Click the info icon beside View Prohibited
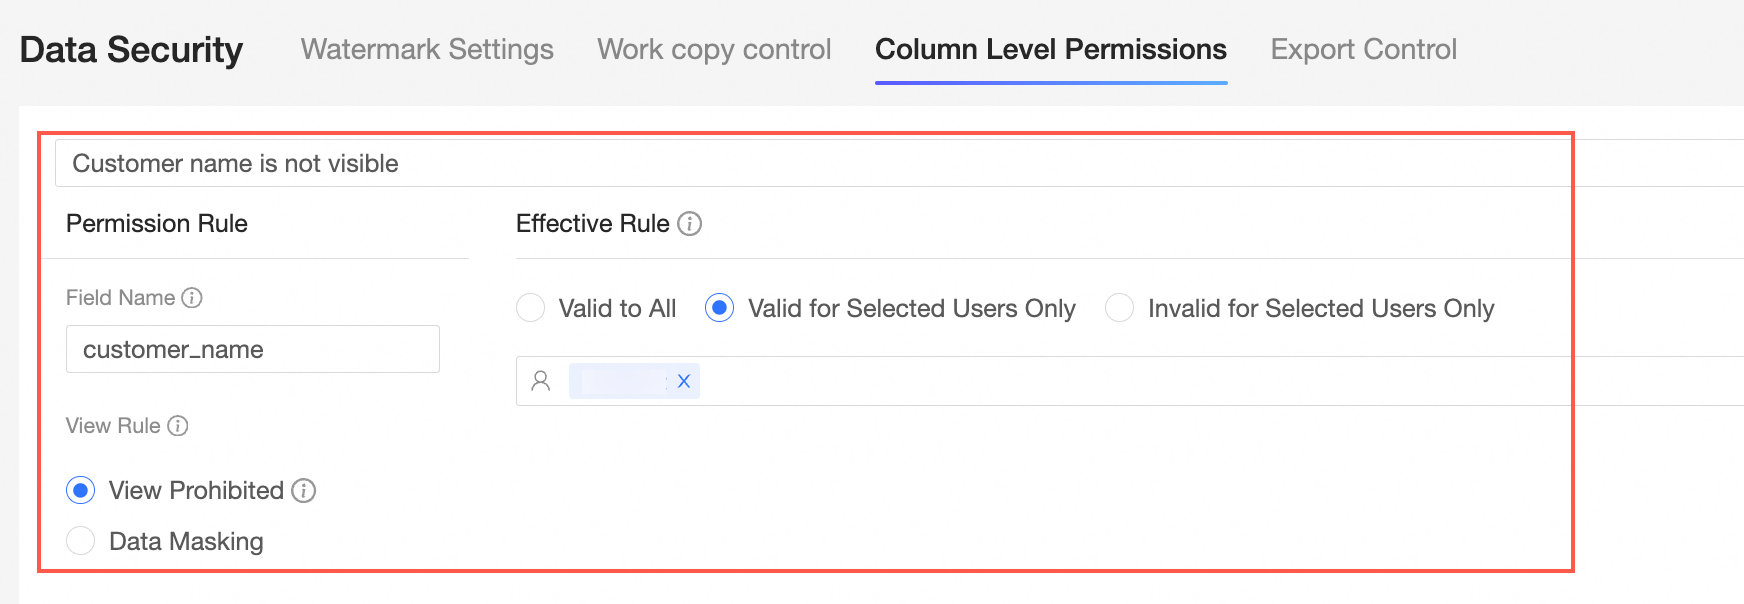 tap(304, 490)
